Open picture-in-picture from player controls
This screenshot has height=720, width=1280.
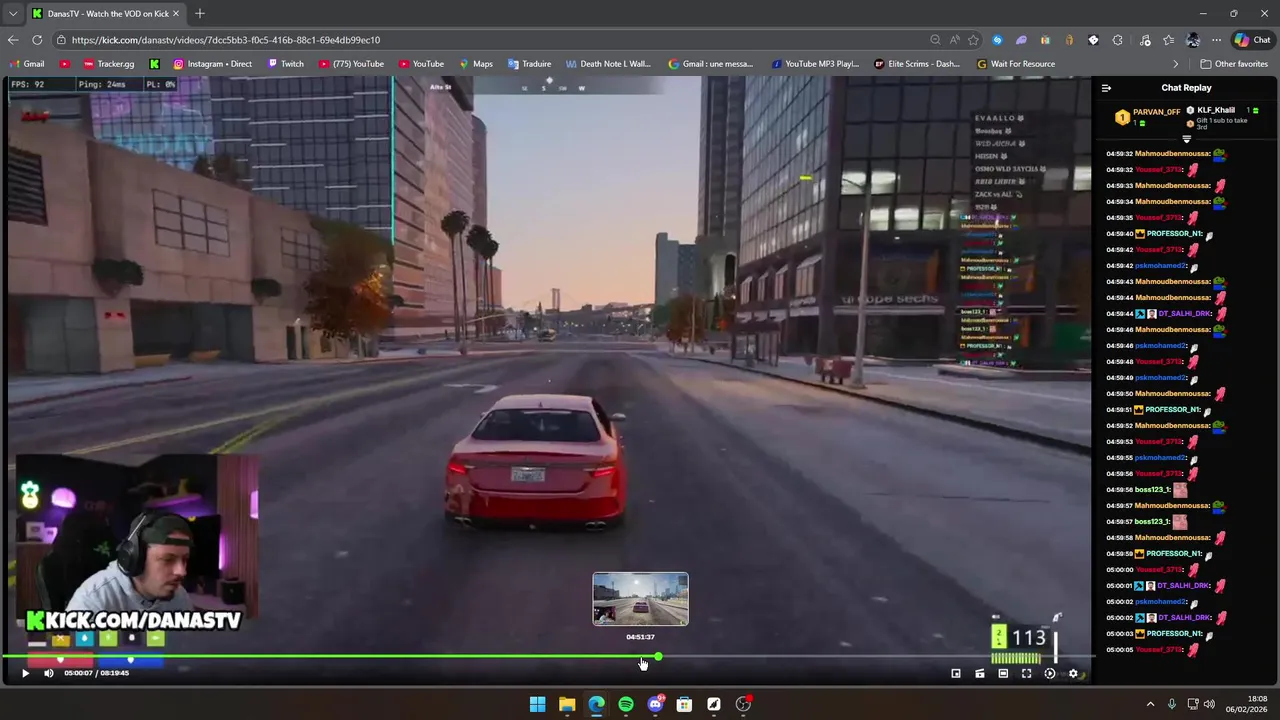[x=956, y=673]
